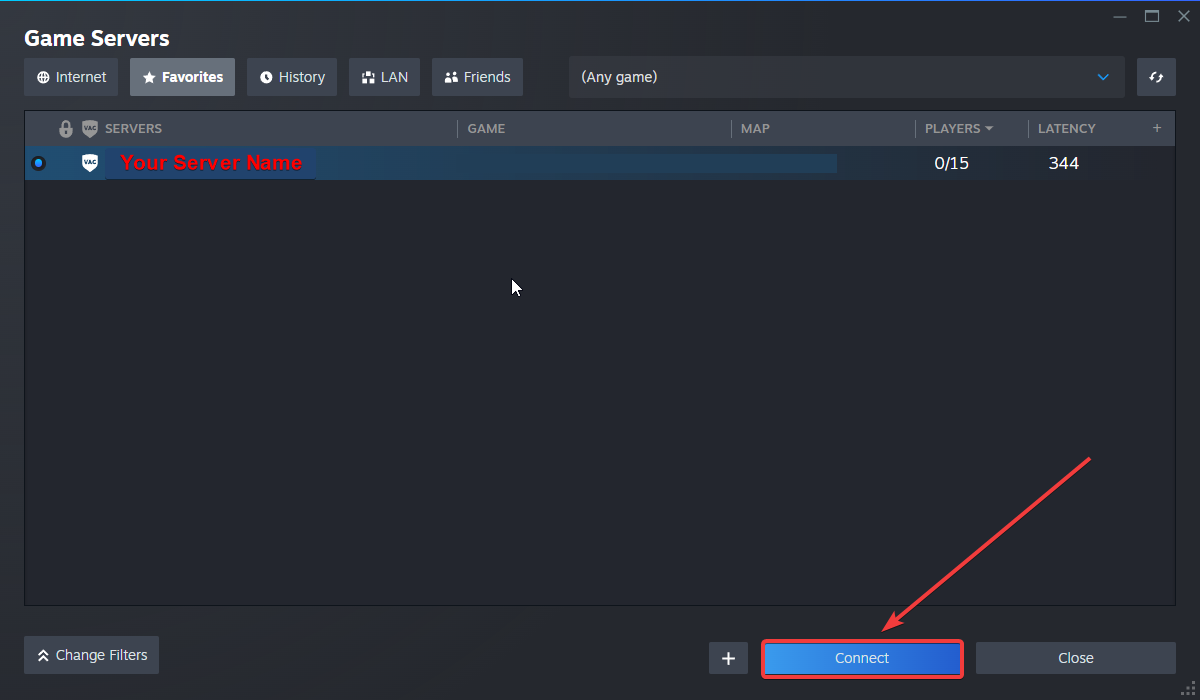This screenshot has height=700, width=1200.
Task: Click the refresh server list icon
Action: pos(1156,77)
